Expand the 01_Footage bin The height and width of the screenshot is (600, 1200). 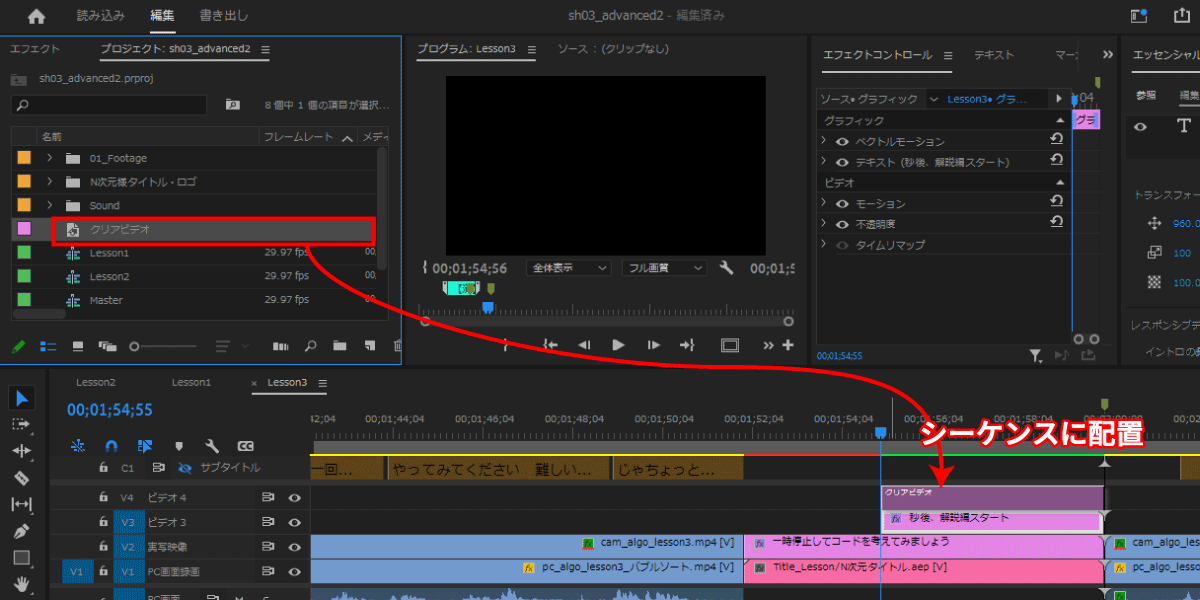[49, 158]
